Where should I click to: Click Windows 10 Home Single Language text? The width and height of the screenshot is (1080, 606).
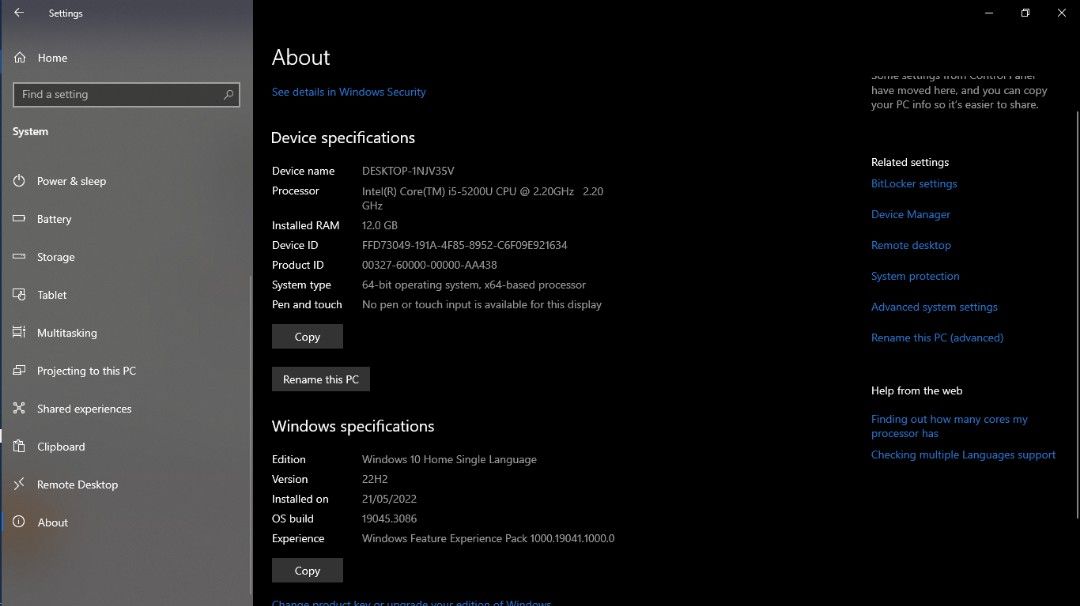[x=449, y=459]
